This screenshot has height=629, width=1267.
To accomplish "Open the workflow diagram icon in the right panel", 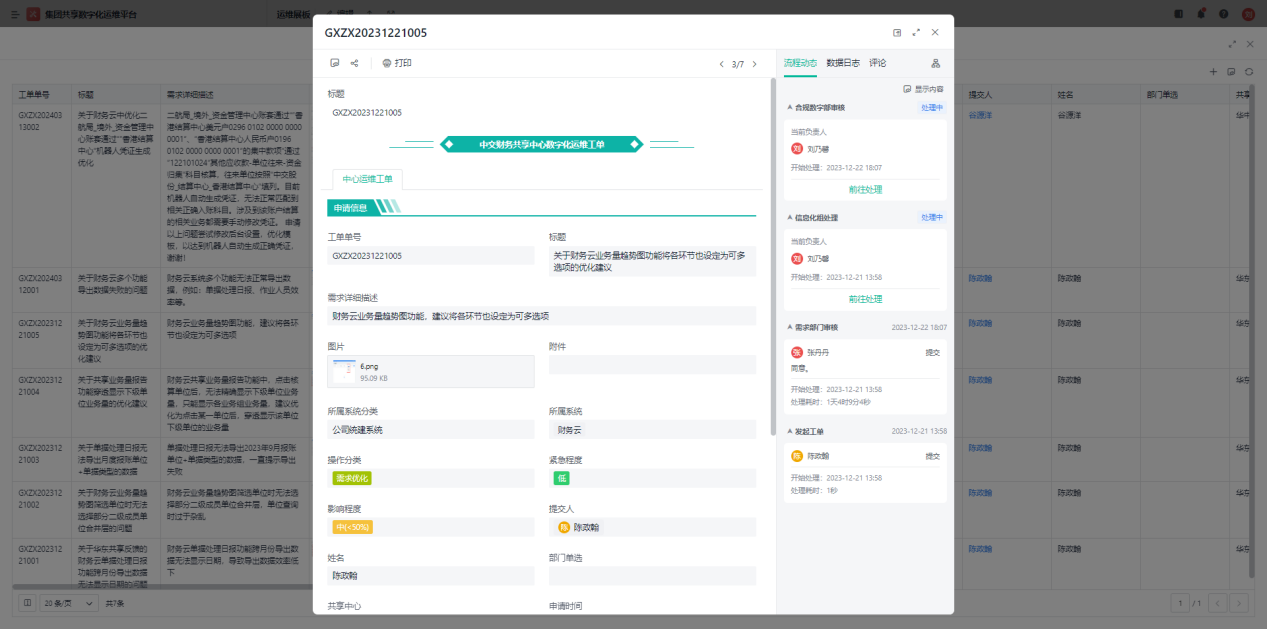I will (x=935, y=63).
